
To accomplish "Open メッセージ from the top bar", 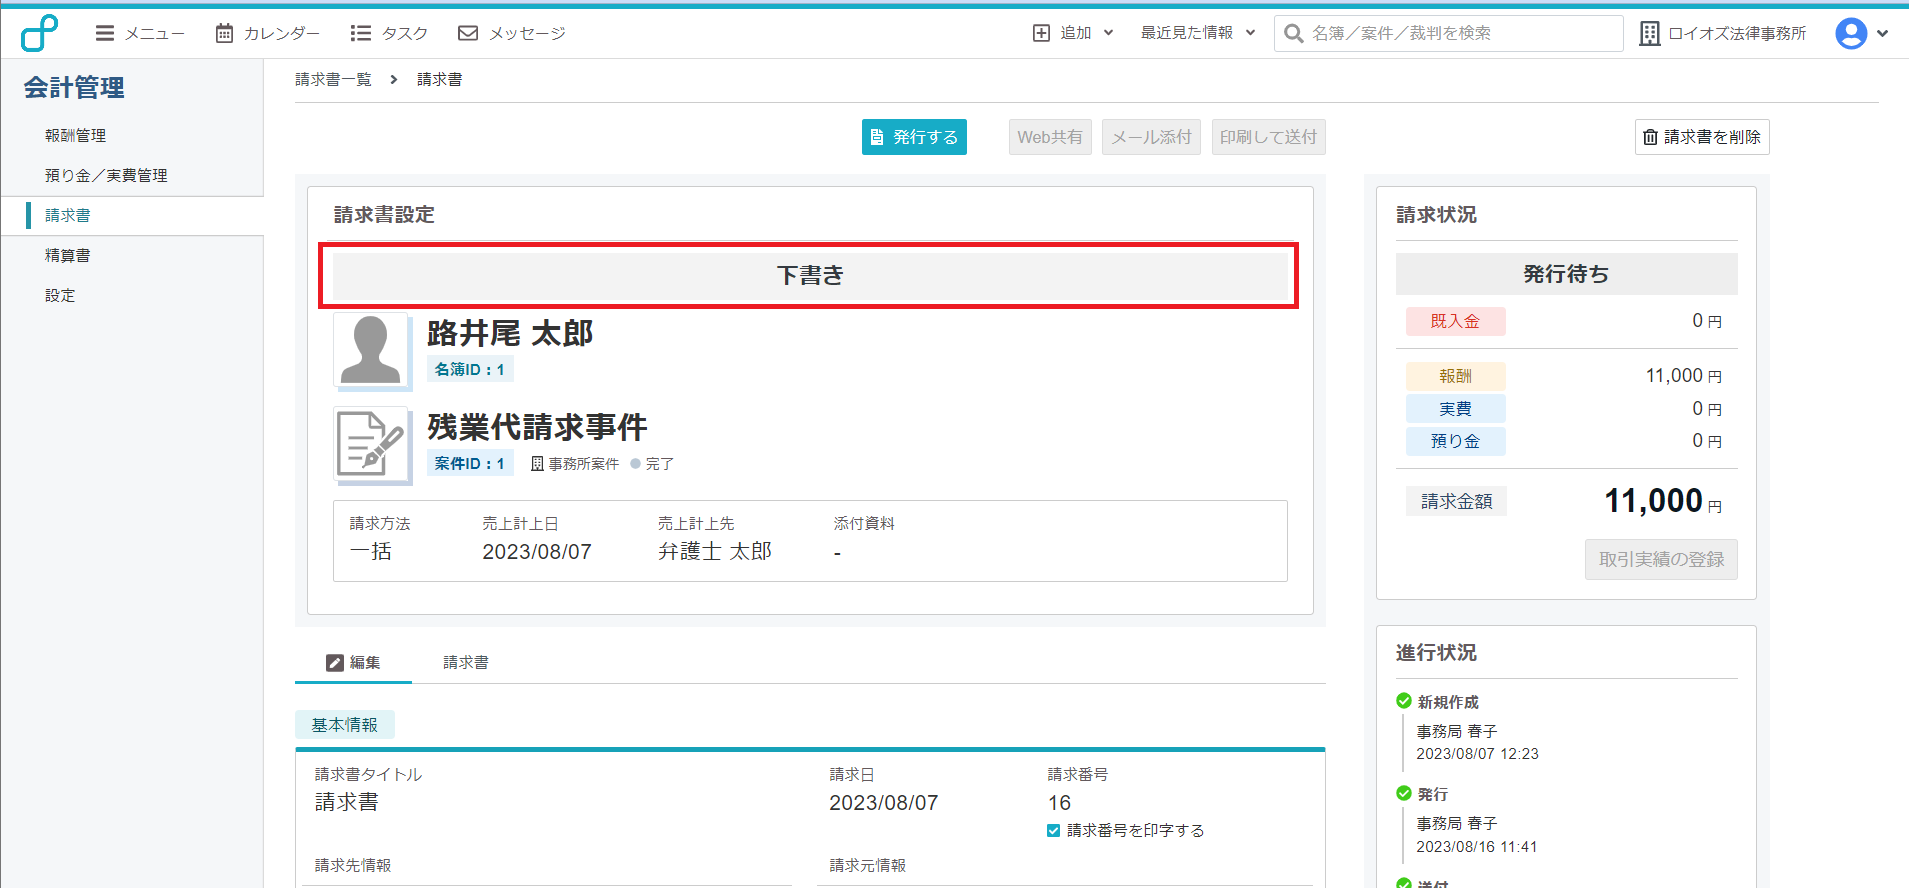I will (512, 33).
